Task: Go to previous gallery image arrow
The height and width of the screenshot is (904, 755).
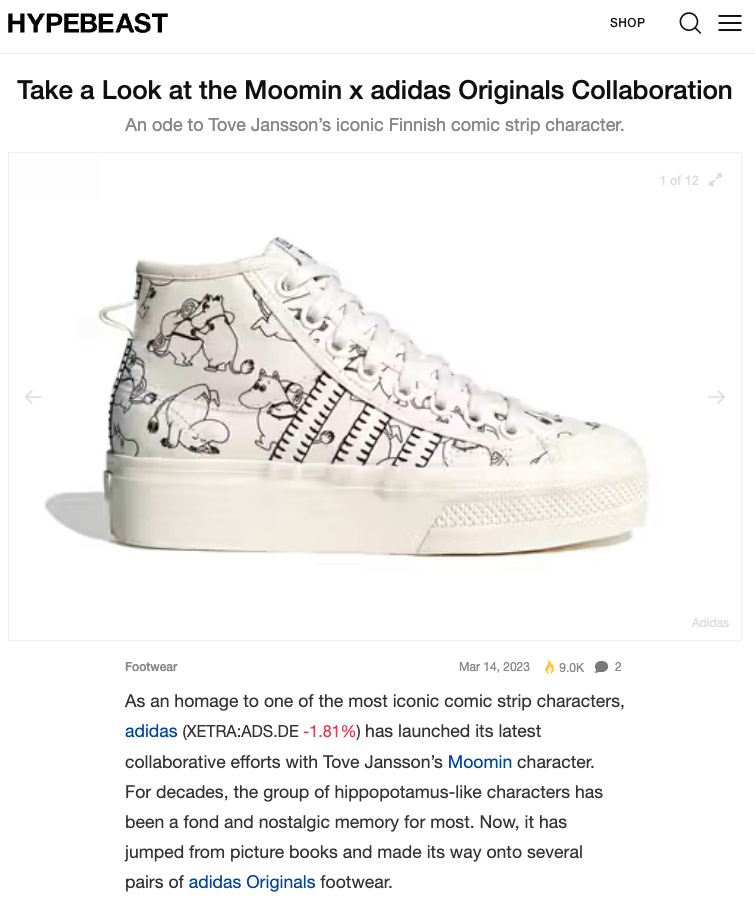Action: (x=33, y=397)
